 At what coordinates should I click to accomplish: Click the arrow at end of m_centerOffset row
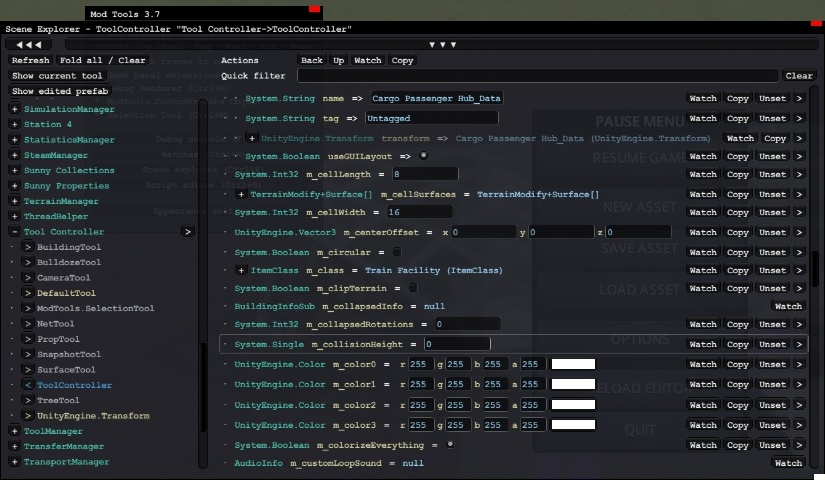pos(799,232)
